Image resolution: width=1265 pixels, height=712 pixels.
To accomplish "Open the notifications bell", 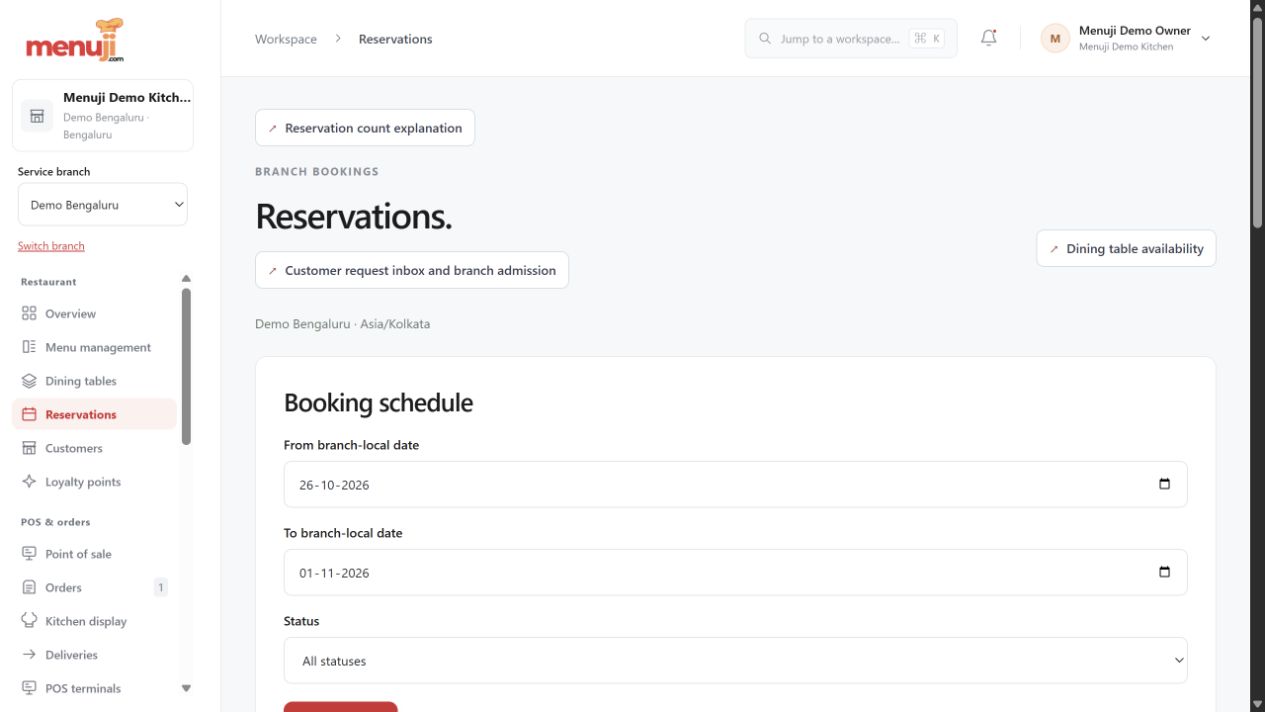I will pos(989,38).
